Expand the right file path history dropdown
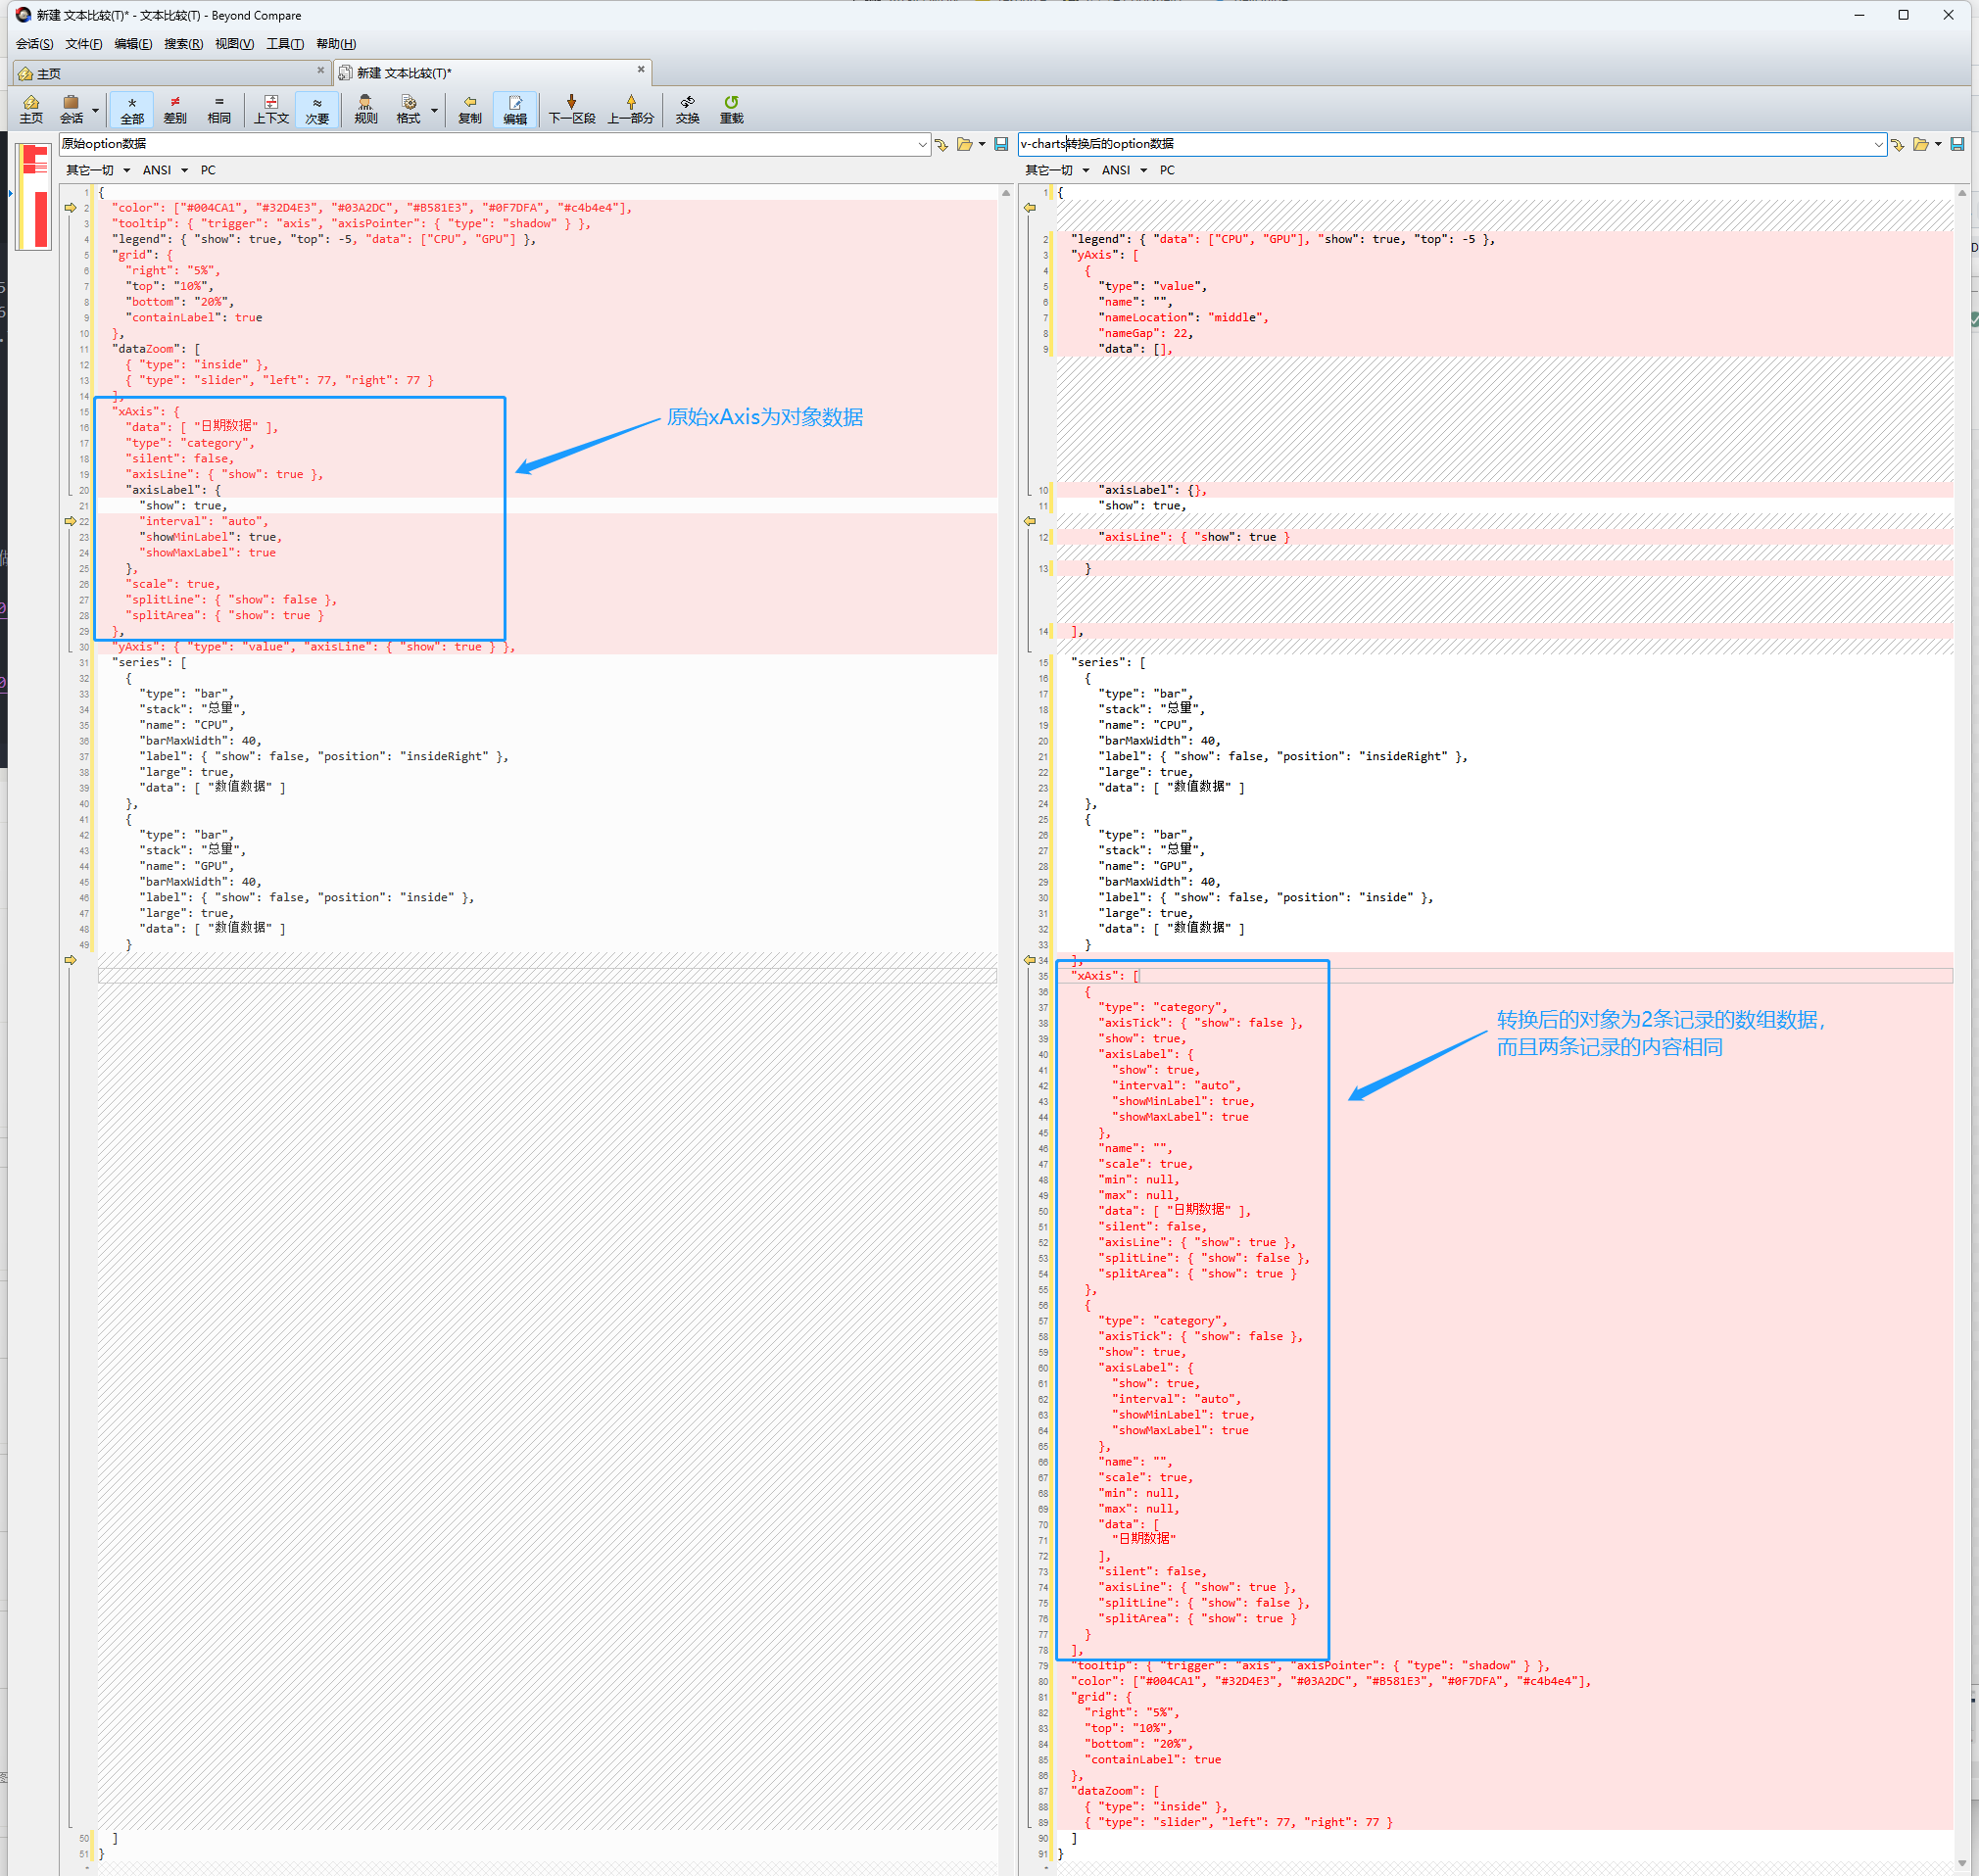 pos(1878,145)
